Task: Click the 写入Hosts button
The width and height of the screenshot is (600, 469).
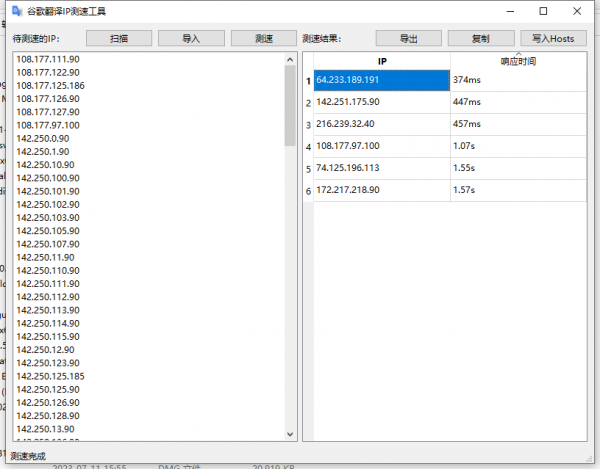Action: 553,39
